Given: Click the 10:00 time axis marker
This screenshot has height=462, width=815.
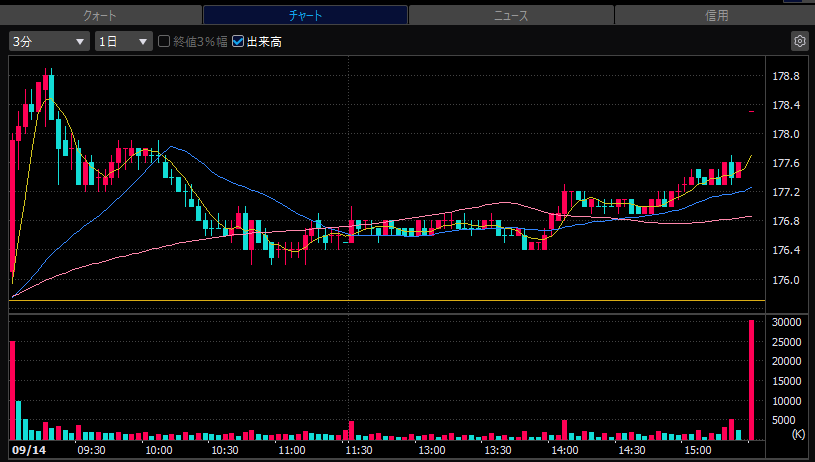Looking at the screenshot, I should click(x=159, y=450).
